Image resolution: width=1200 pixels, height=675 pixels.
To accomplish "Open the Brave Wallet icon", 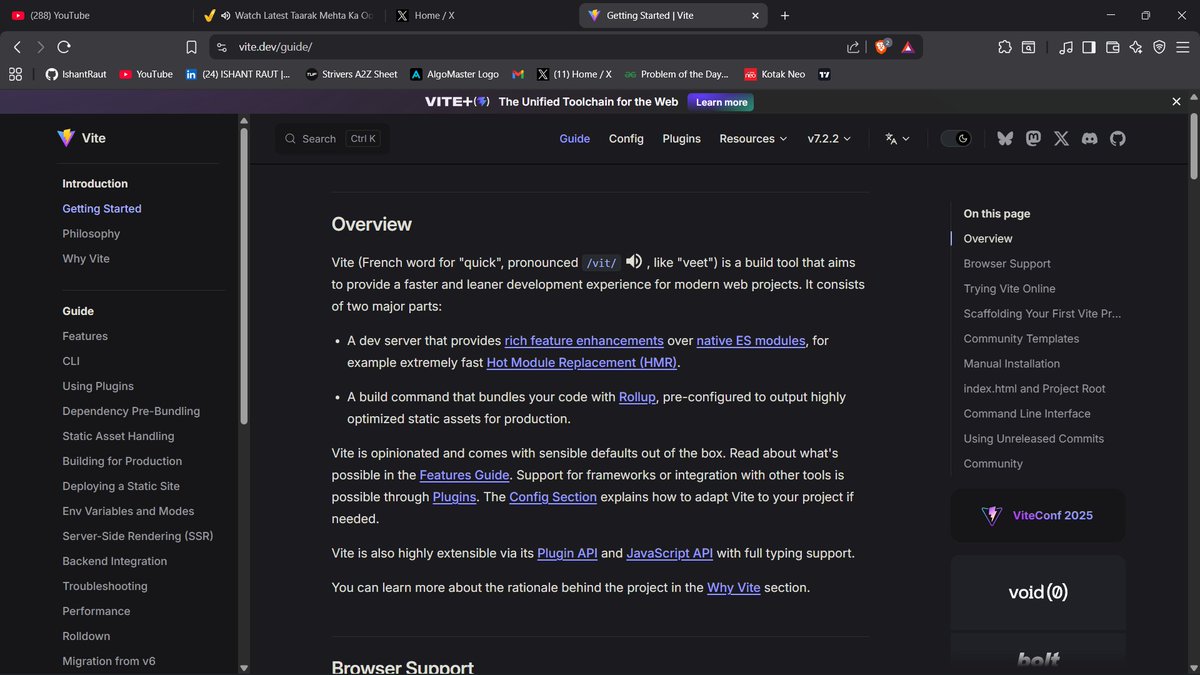I will click(x=1113, y=47).
